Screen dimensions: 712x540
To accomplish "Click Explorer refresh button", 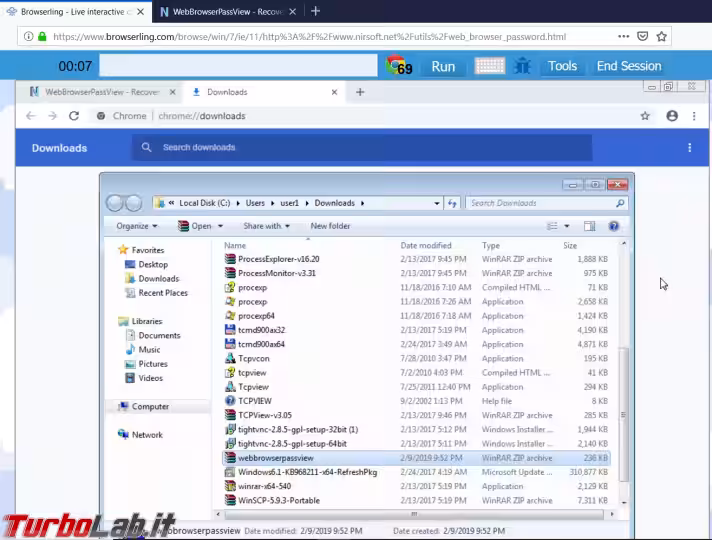I will [452, 203].
